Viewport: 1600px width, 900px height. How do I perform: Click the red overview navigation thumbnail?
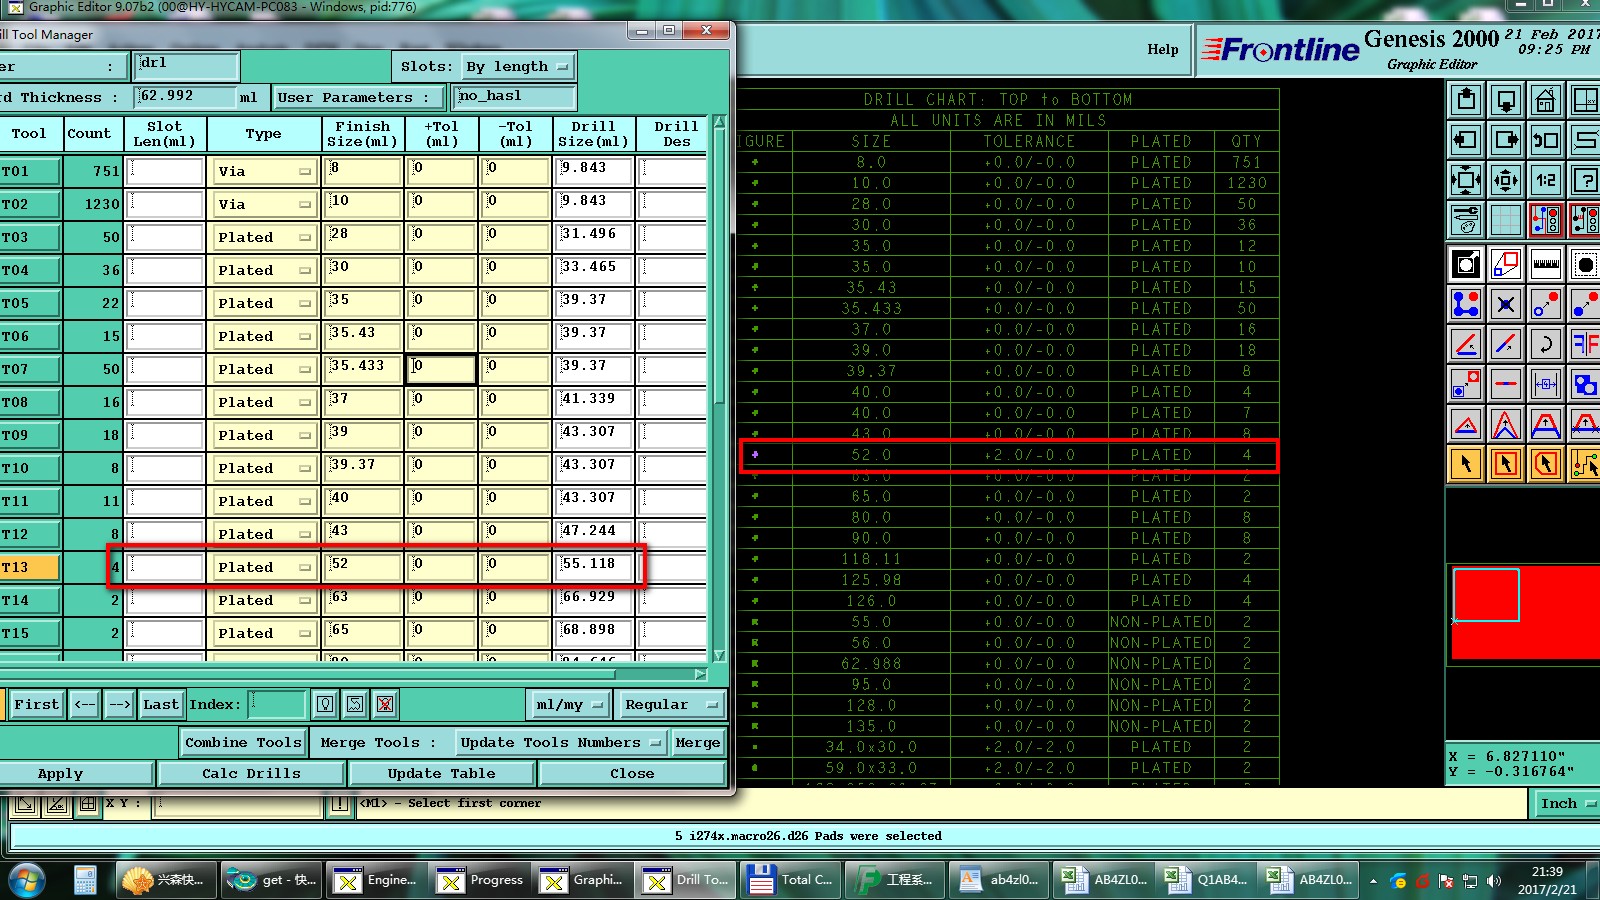1525,613
